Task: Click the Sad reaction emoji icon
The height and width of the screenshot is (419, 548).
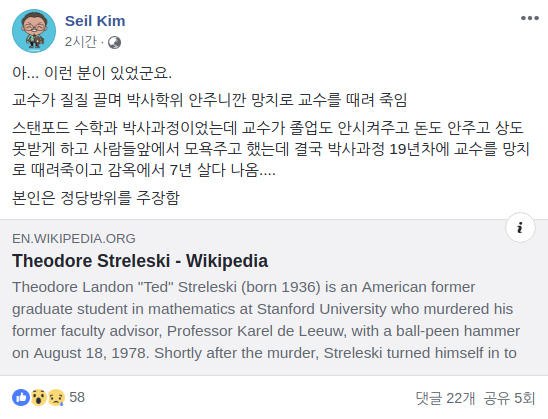Action: click(x=56, y=397)
